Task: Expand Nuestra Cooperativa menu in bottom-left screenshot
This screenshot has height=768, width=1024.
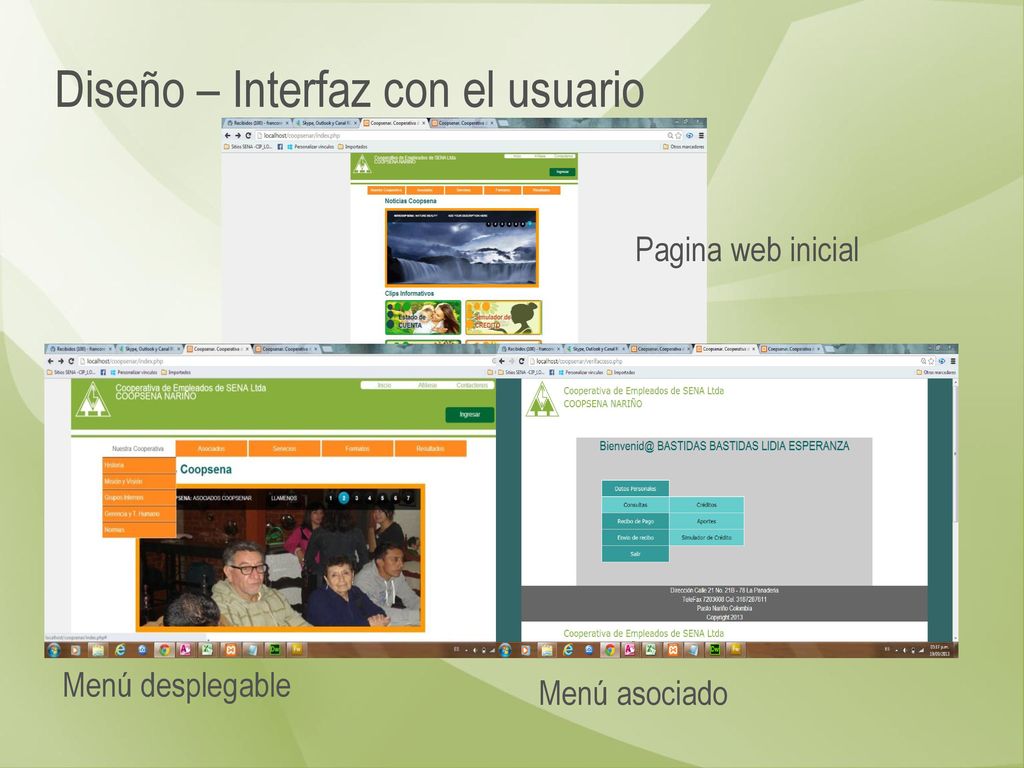Action: (x=138, y=449)
